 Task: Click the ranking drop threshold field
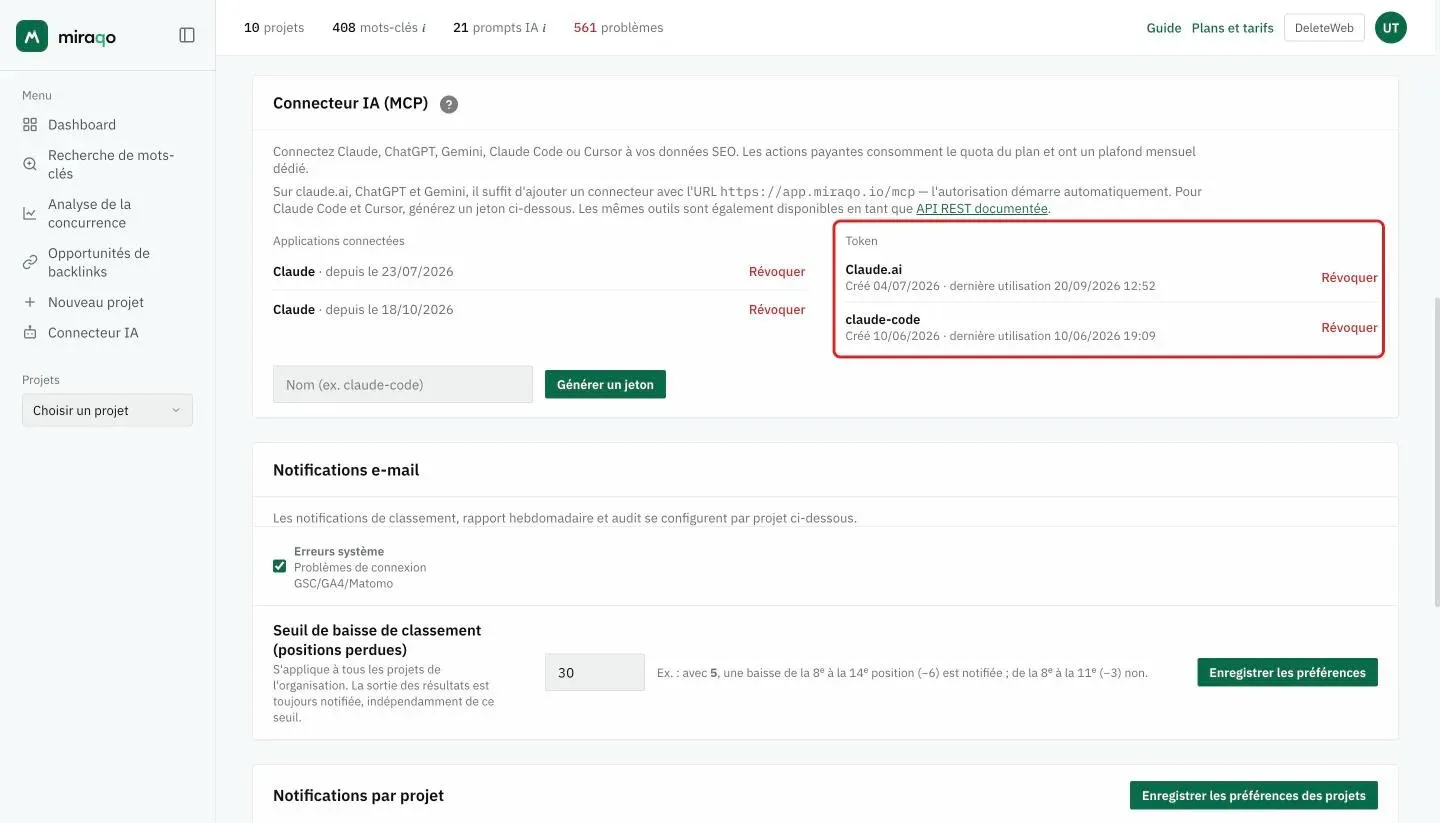[595, 672]
